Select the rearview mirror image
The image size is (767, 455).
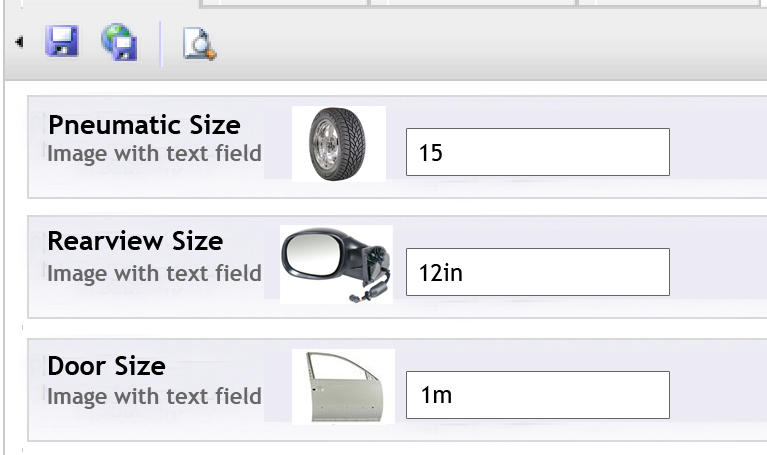[336, 264]
